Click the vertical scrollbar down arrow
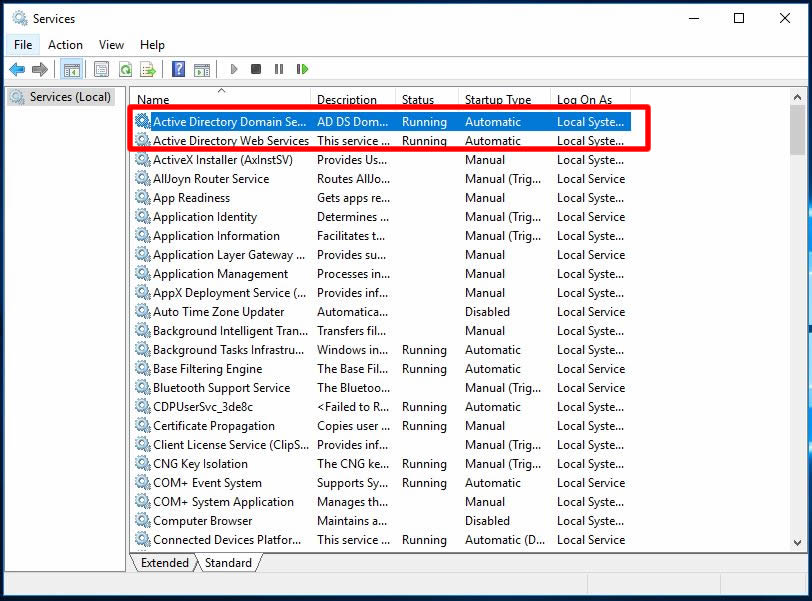812x601 pixels. tap(797, 542)
